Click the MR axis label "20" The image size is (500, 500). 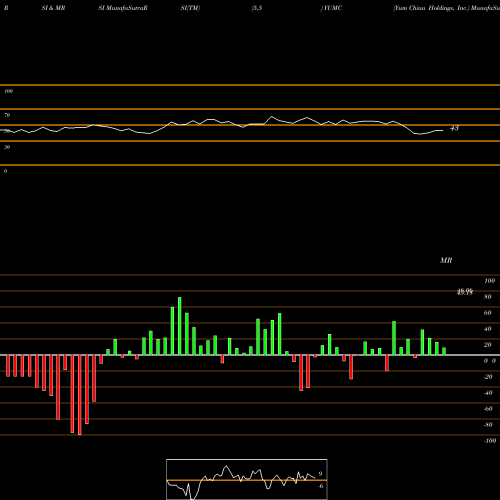tap(488, 345)
